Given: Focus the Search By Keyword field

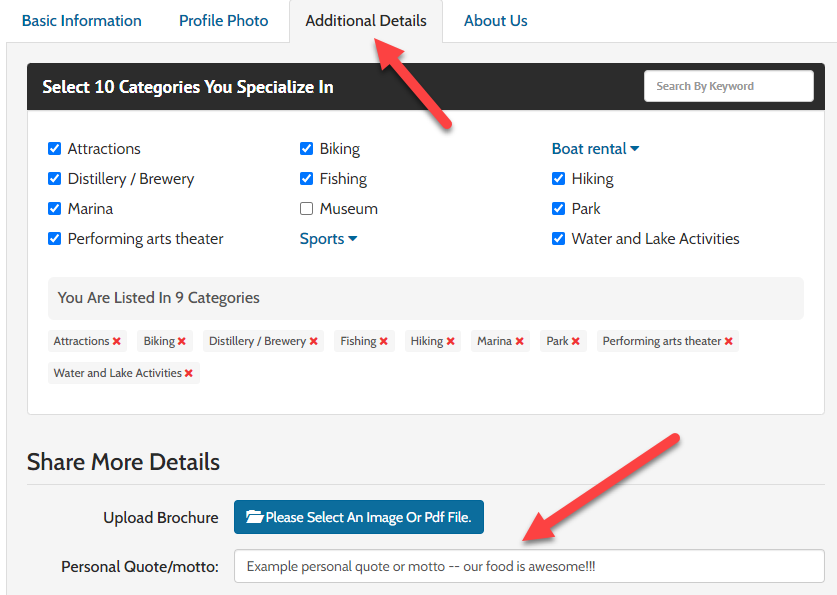Looking at the screenshot, I should (728, 86).
